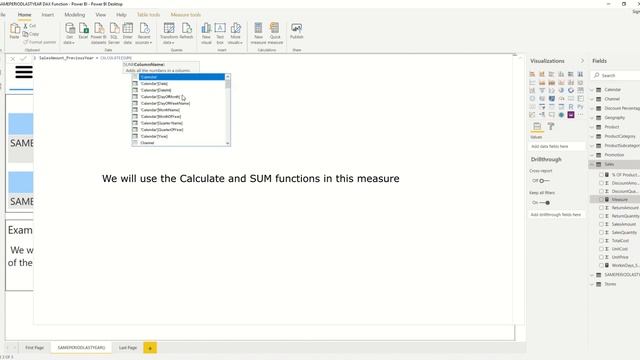The width and height of the screenshot is (640, 360).
Task: Expand the Product table in Fields
Action: [592, 127]
